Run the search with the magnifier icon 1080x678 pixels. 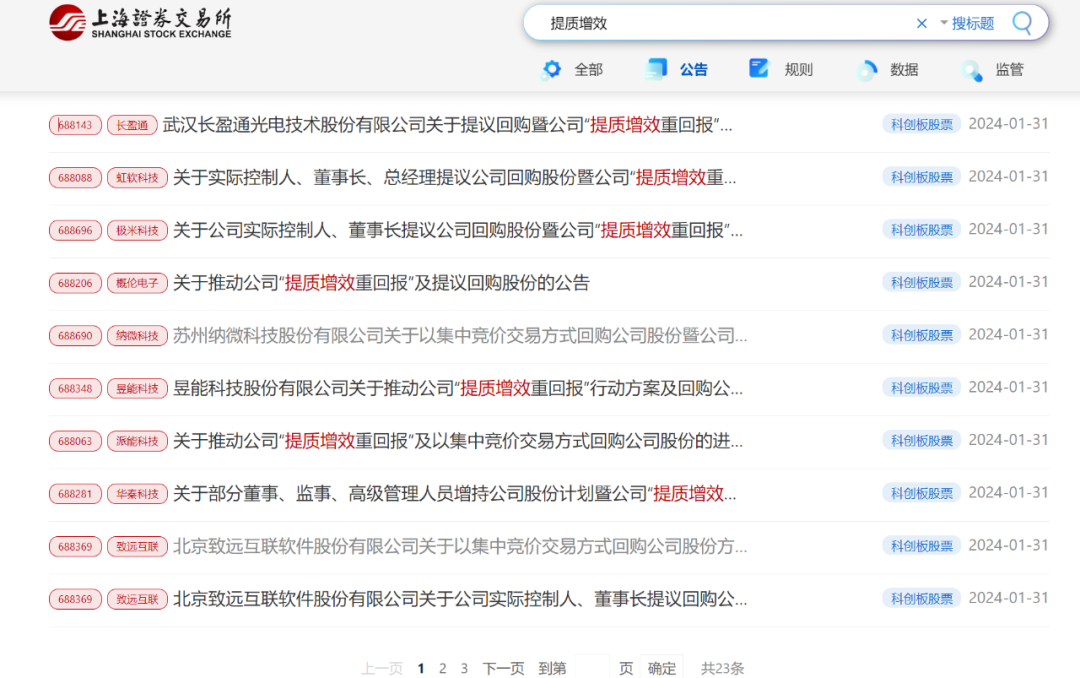click(x=1022, y=23)
